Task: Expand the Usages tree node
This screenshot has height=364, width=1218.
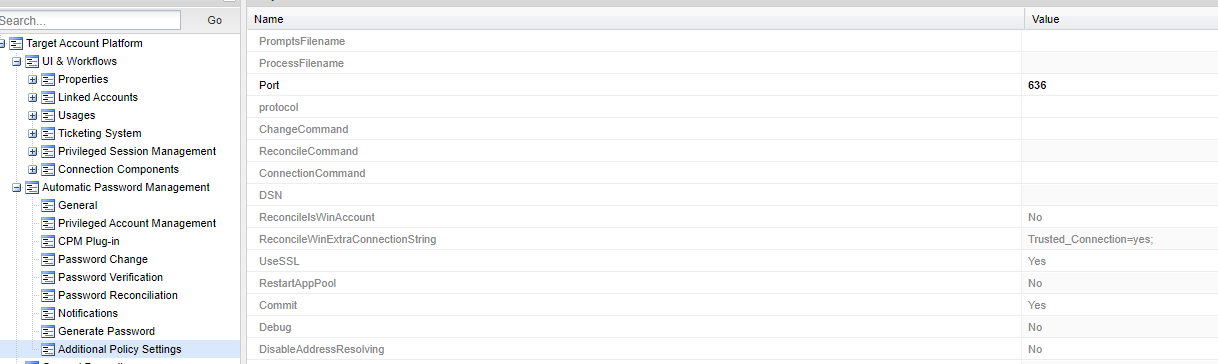Action: pyautogui.click(x=33, y=115)
